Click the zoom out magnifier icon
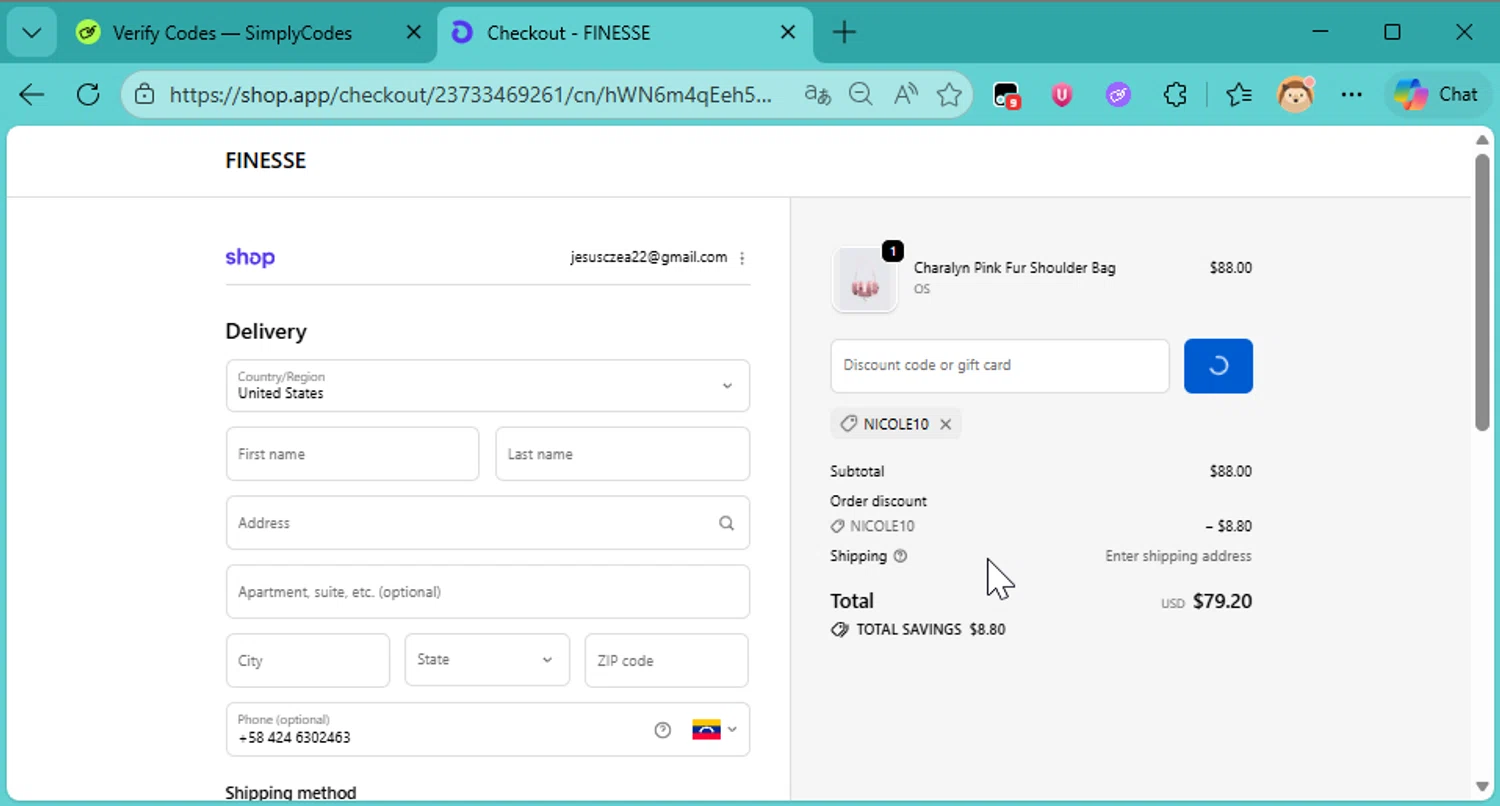 (x=861, y=95)
